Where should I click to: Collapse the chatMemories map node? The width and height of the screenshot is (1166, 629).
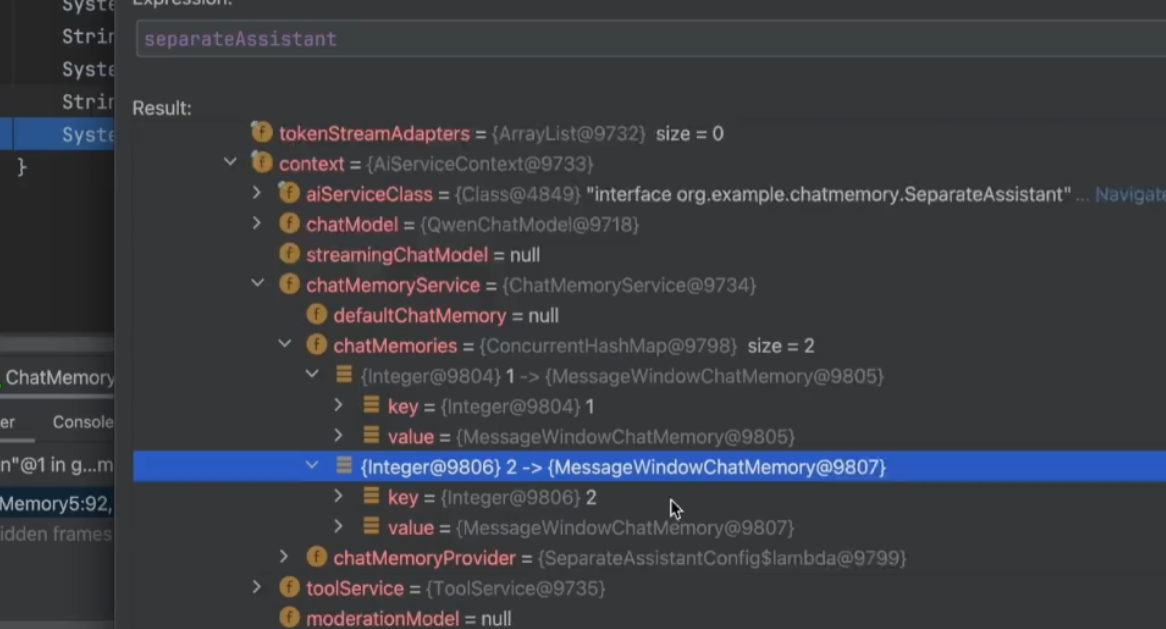[x=285, y=343]
